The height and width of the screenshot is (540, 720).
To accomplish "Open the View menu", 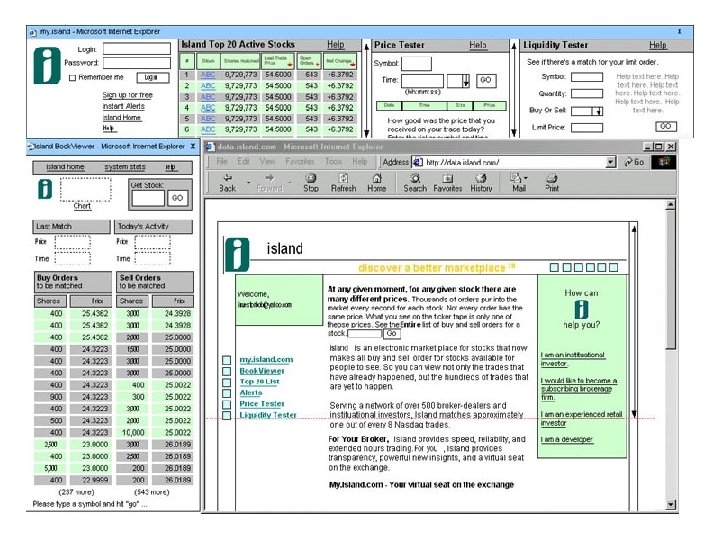I will click(x=267, y=162).
